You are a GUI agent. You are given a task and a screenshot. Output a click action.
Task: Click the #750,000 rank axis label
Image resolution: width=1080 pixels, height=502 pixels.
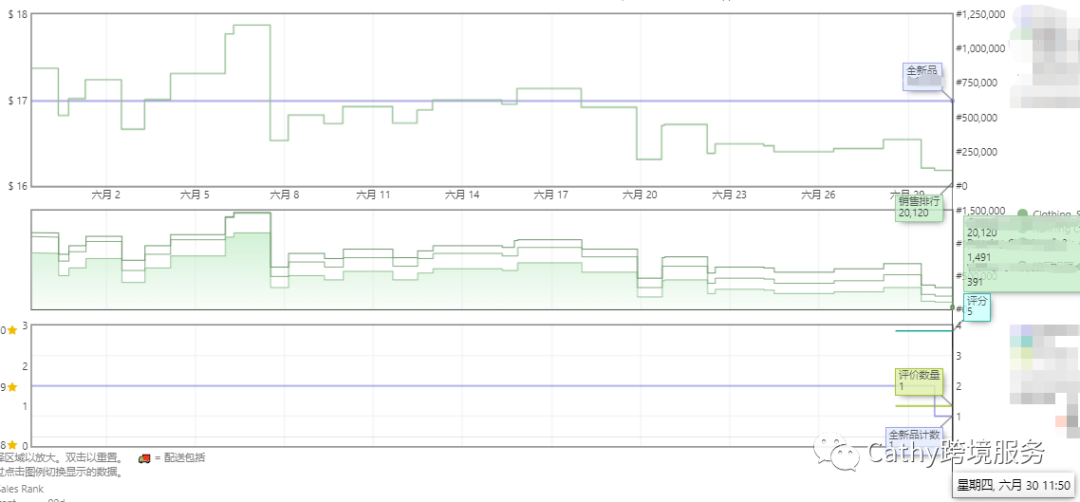point(978,83)
